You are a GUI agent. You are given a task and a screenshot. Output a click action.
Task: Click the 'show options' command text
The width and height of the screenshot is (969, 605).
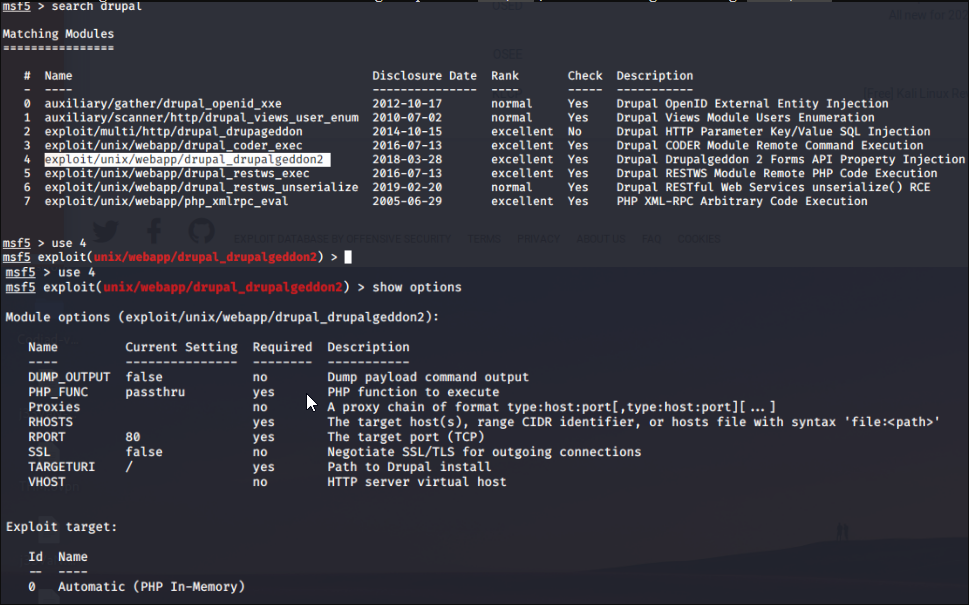pyautogui.click(x=417, y=287)
